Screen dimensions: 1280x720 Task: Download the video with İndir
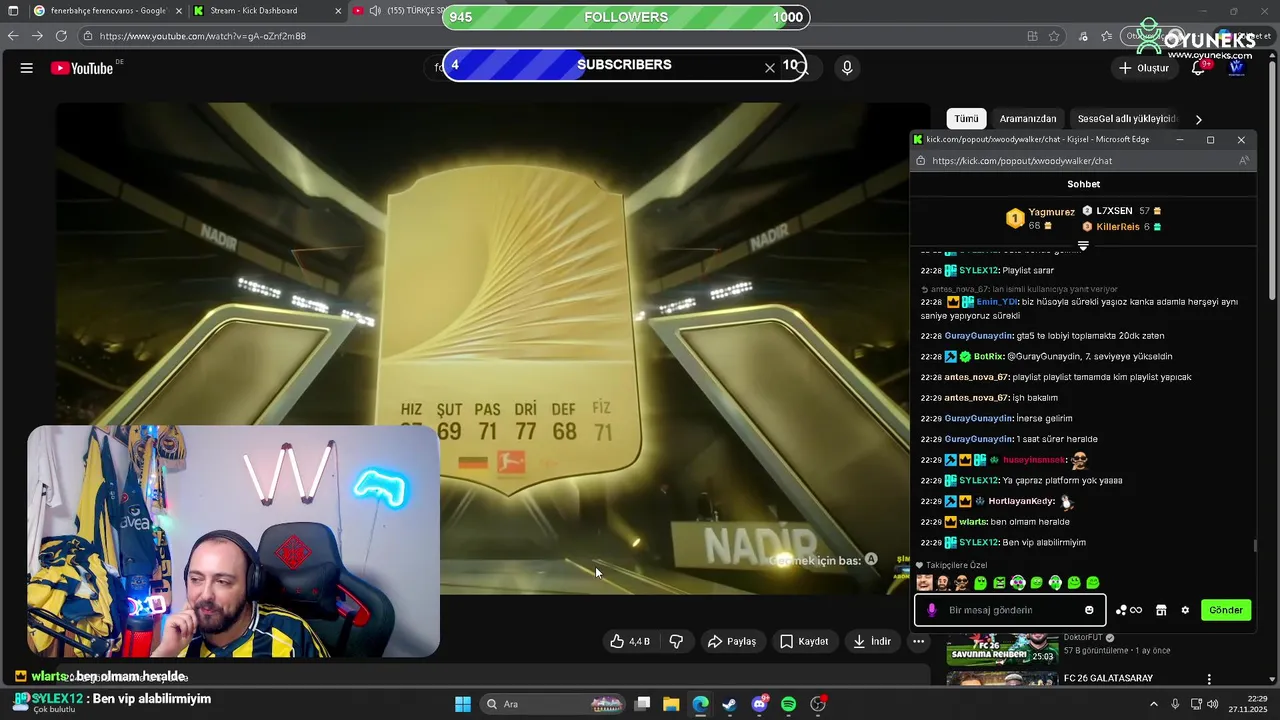click(872, 641)
